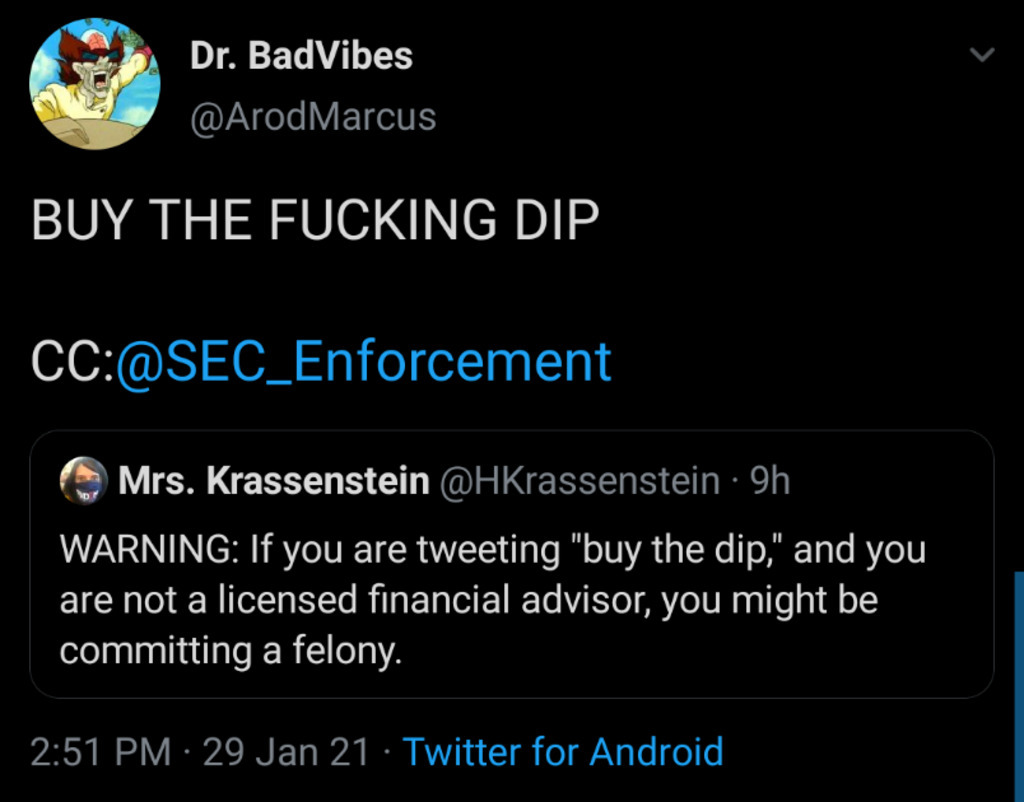The height and width of the screenshot is (802, 1024).
Task: Open the Mrs. Krassenstein name in quoted tweet
Action: (x=273, y=482)
